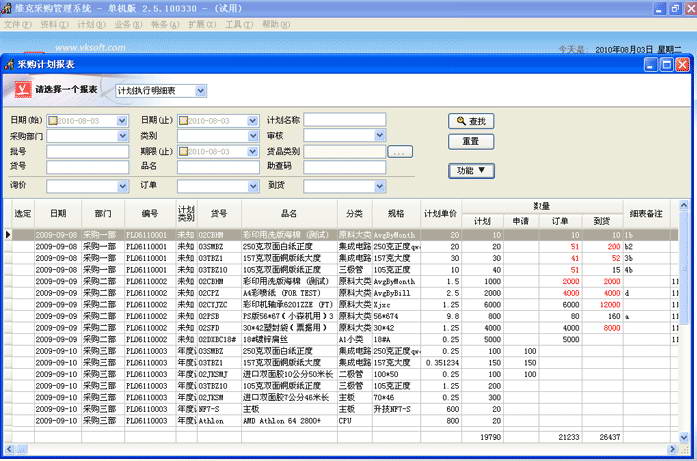This screenshot has width=697, height=461.
Task: Click the 查找 search button
Action: [x=471, y=121]
